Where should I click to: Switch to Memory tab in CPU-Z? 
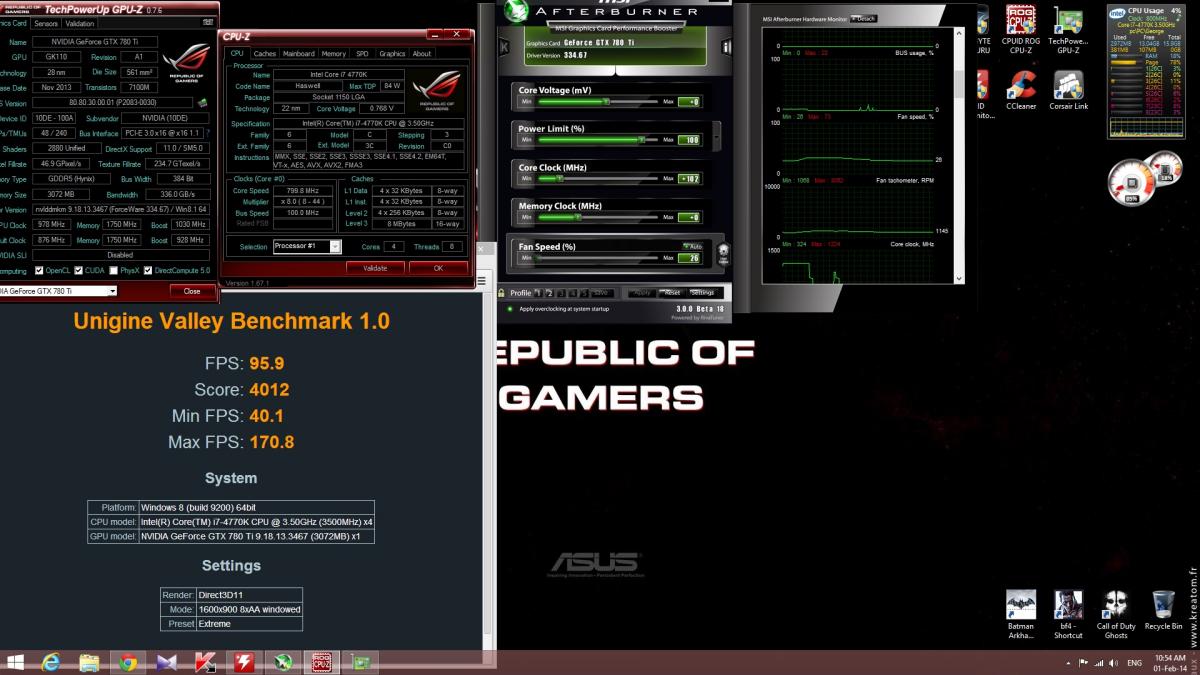333,54
